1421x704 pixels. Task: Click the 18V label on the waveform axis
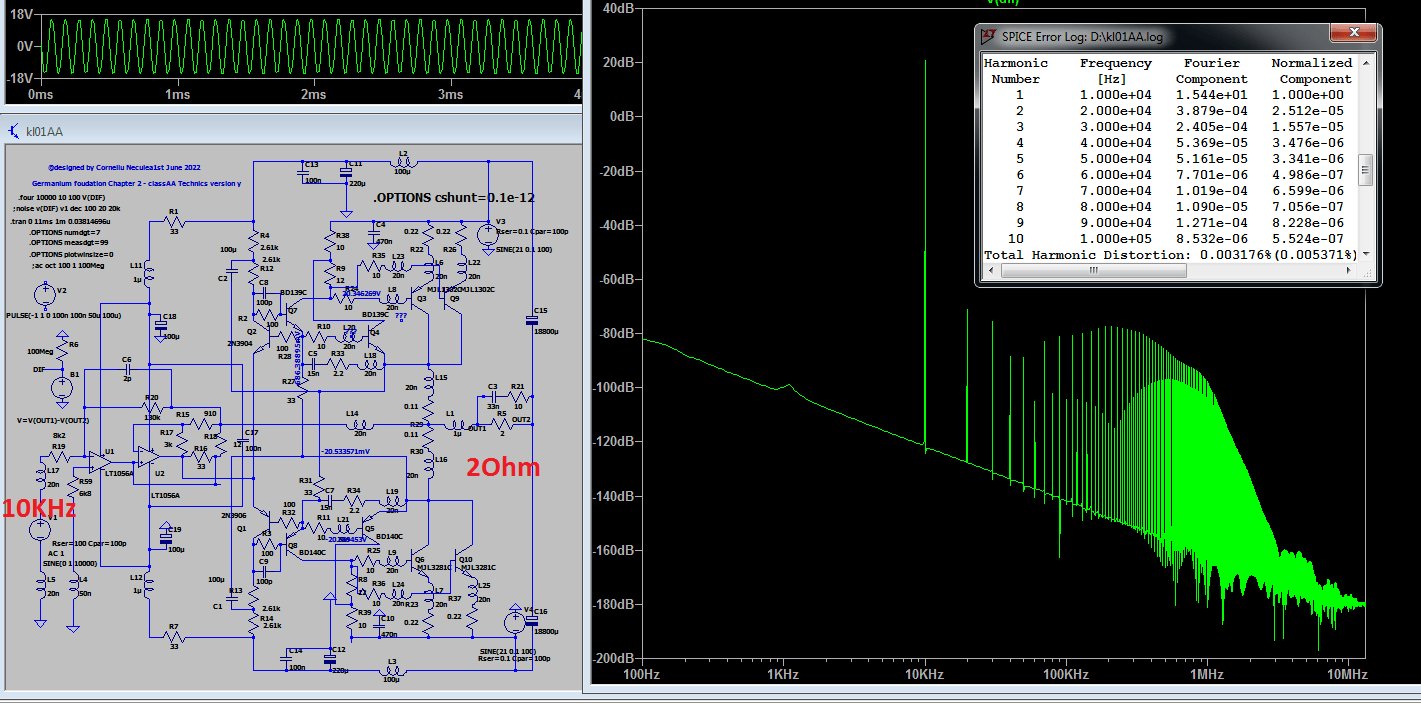point(23,14)
